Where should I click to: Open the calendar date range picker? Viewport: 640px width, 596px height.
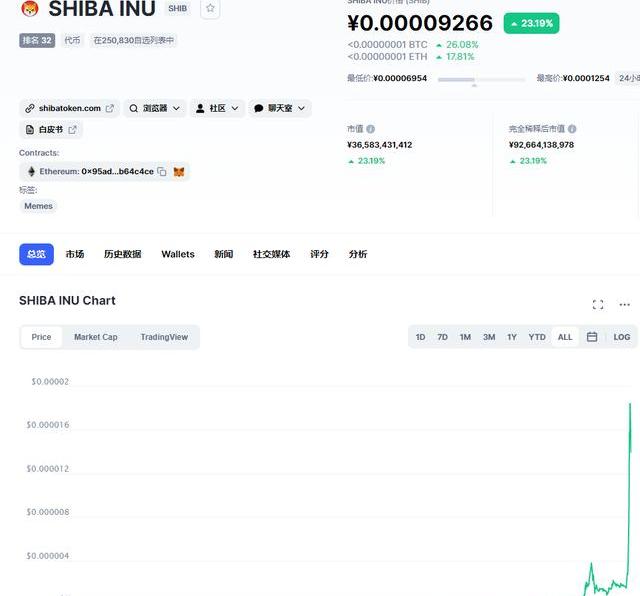tap(592, 337)
